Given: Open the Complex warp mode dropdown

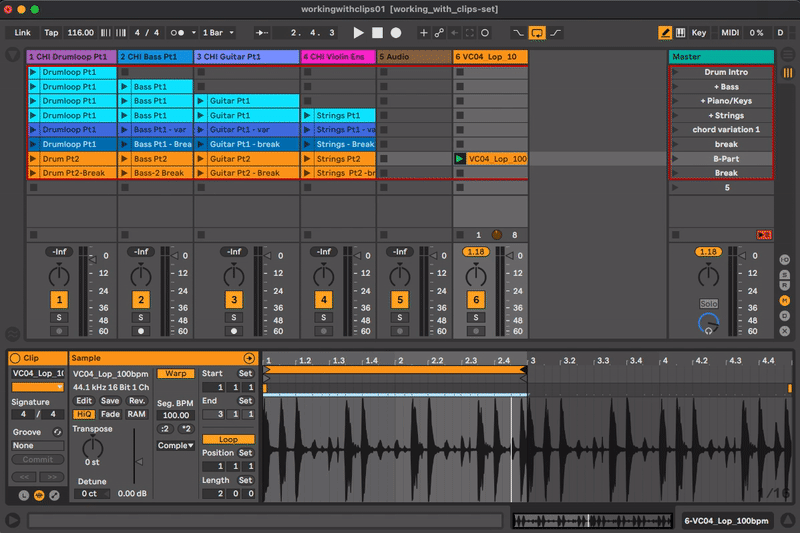Looking at the screenshot, I should (176, 445).
